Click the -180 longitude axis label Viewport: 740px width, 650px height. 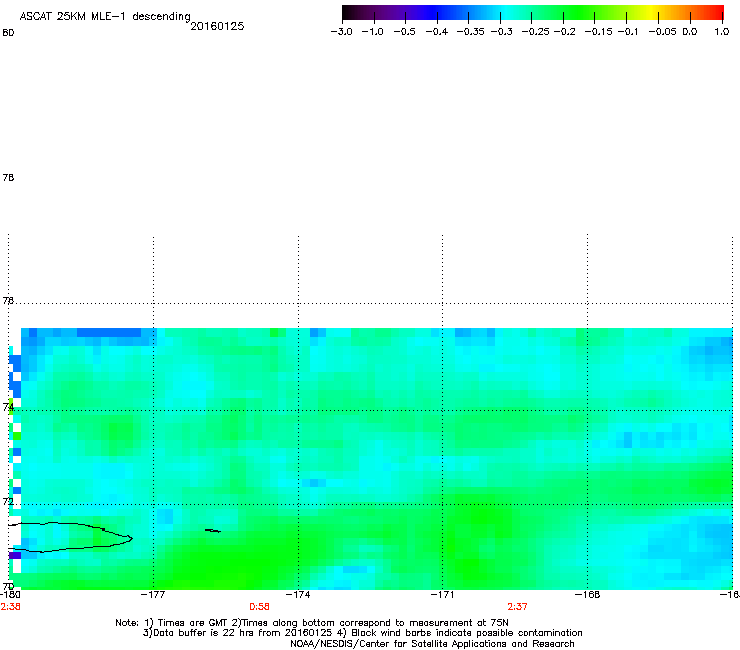click(x=9, y=594)
